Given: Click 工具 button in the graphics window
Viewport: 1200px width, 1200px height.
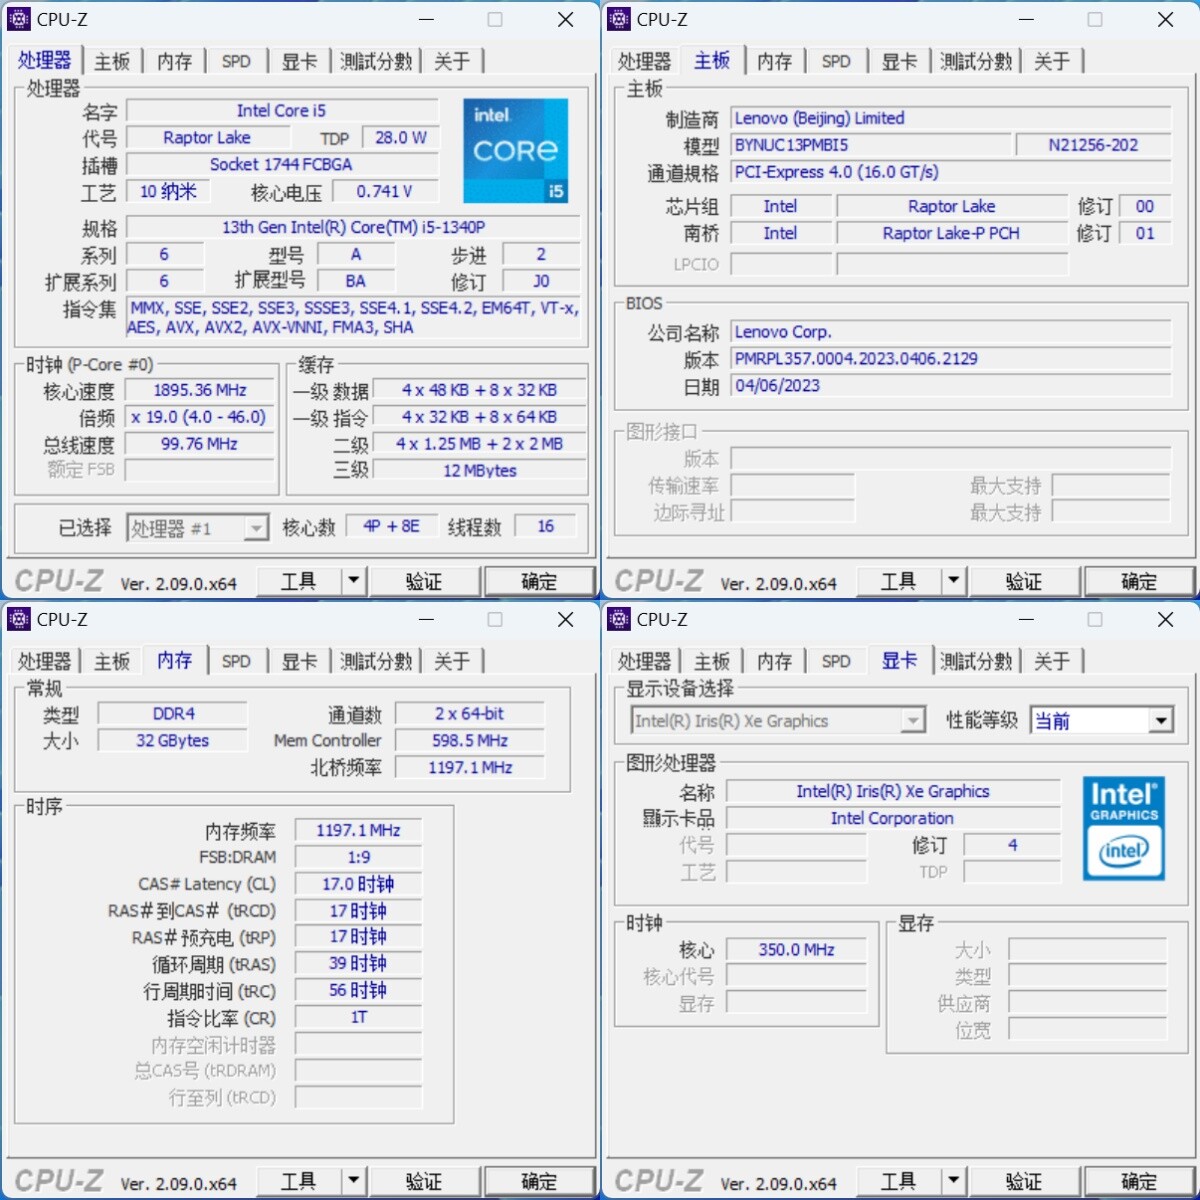Looking at the screenshot, I should pyautogui.click(x=898, y=1181).
